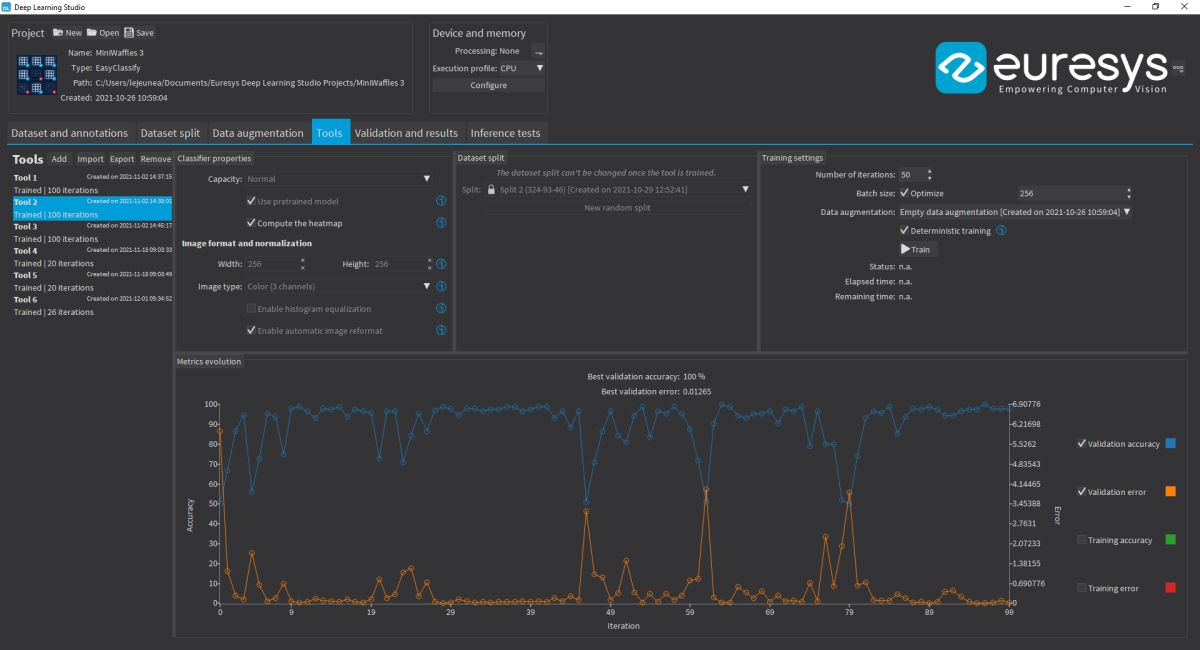Select Tool 2 in tools list
The width and height of the screenshot is (1200, 650).
[92, 208]
